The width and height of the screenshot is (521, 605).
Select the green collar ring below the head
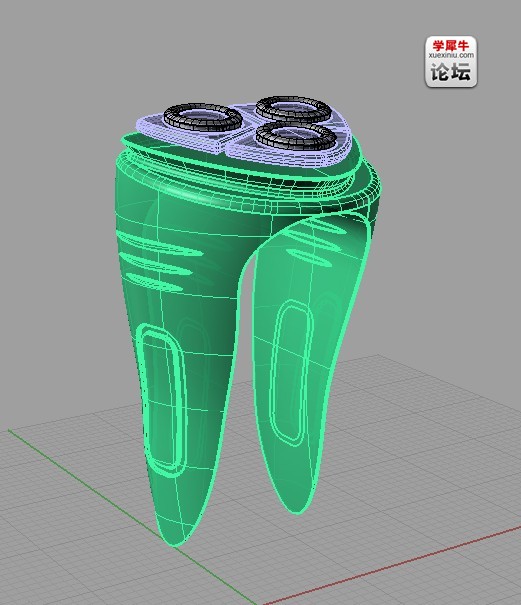(x=247, y=181)
